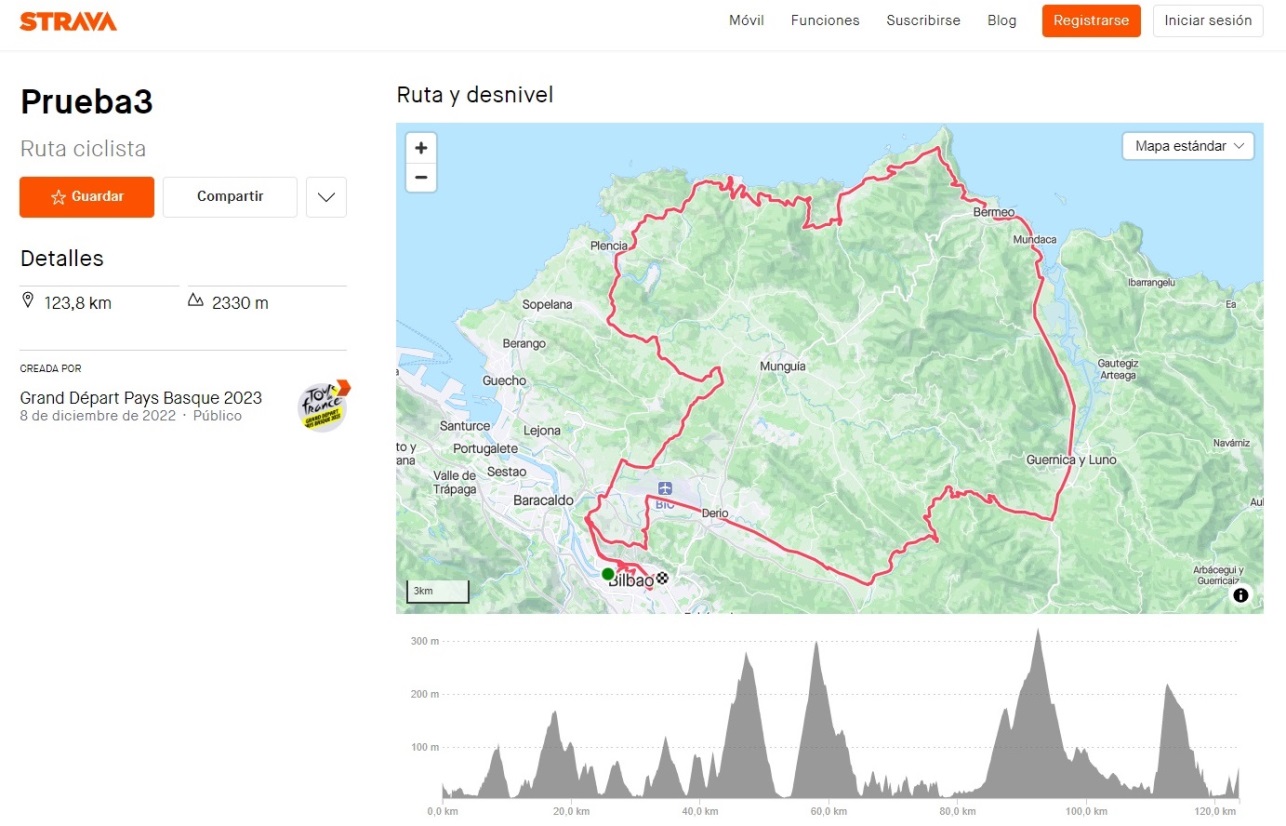Zoom out on the route map

(421, 178)
